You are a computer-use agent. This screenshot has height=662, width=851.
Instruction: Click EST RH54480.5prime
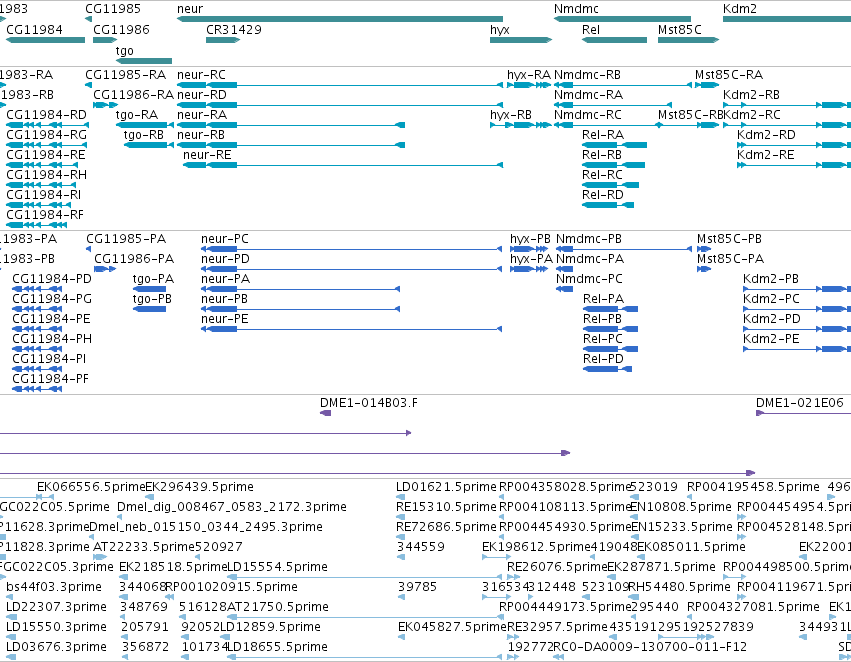click(x=631, y=597)
